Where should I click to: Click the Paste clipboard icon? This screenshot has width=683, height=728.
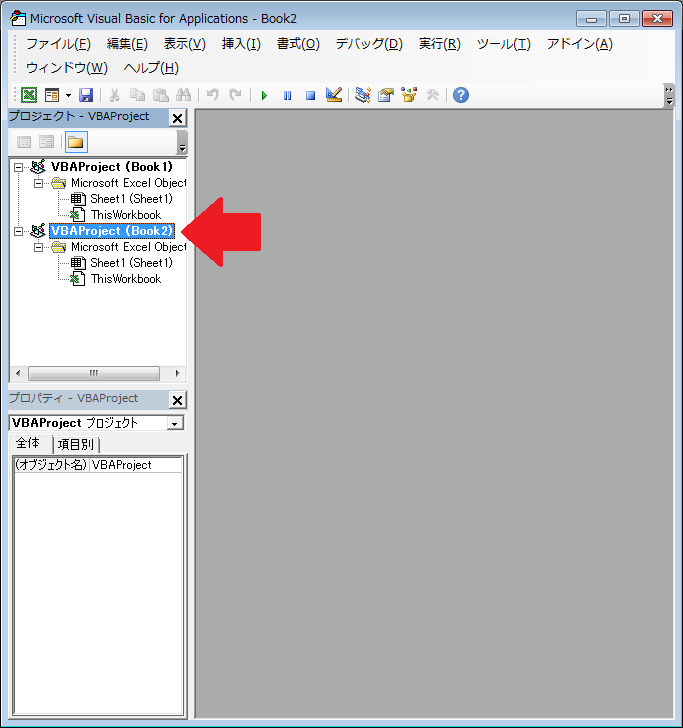pyautogui.click(x=161, y=95)
